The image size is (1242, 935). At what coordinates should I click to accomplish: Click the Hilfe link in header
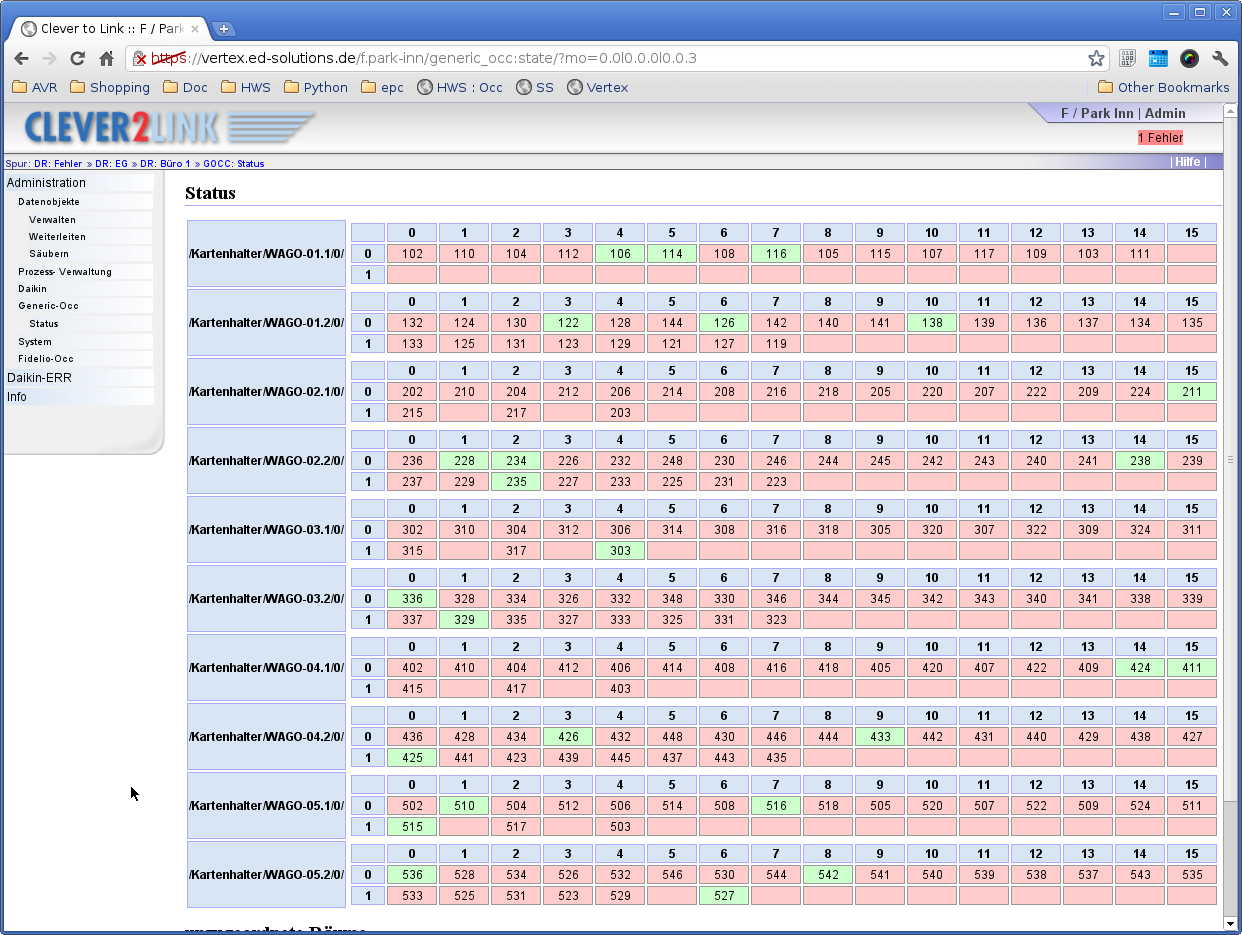(1188, 162)
